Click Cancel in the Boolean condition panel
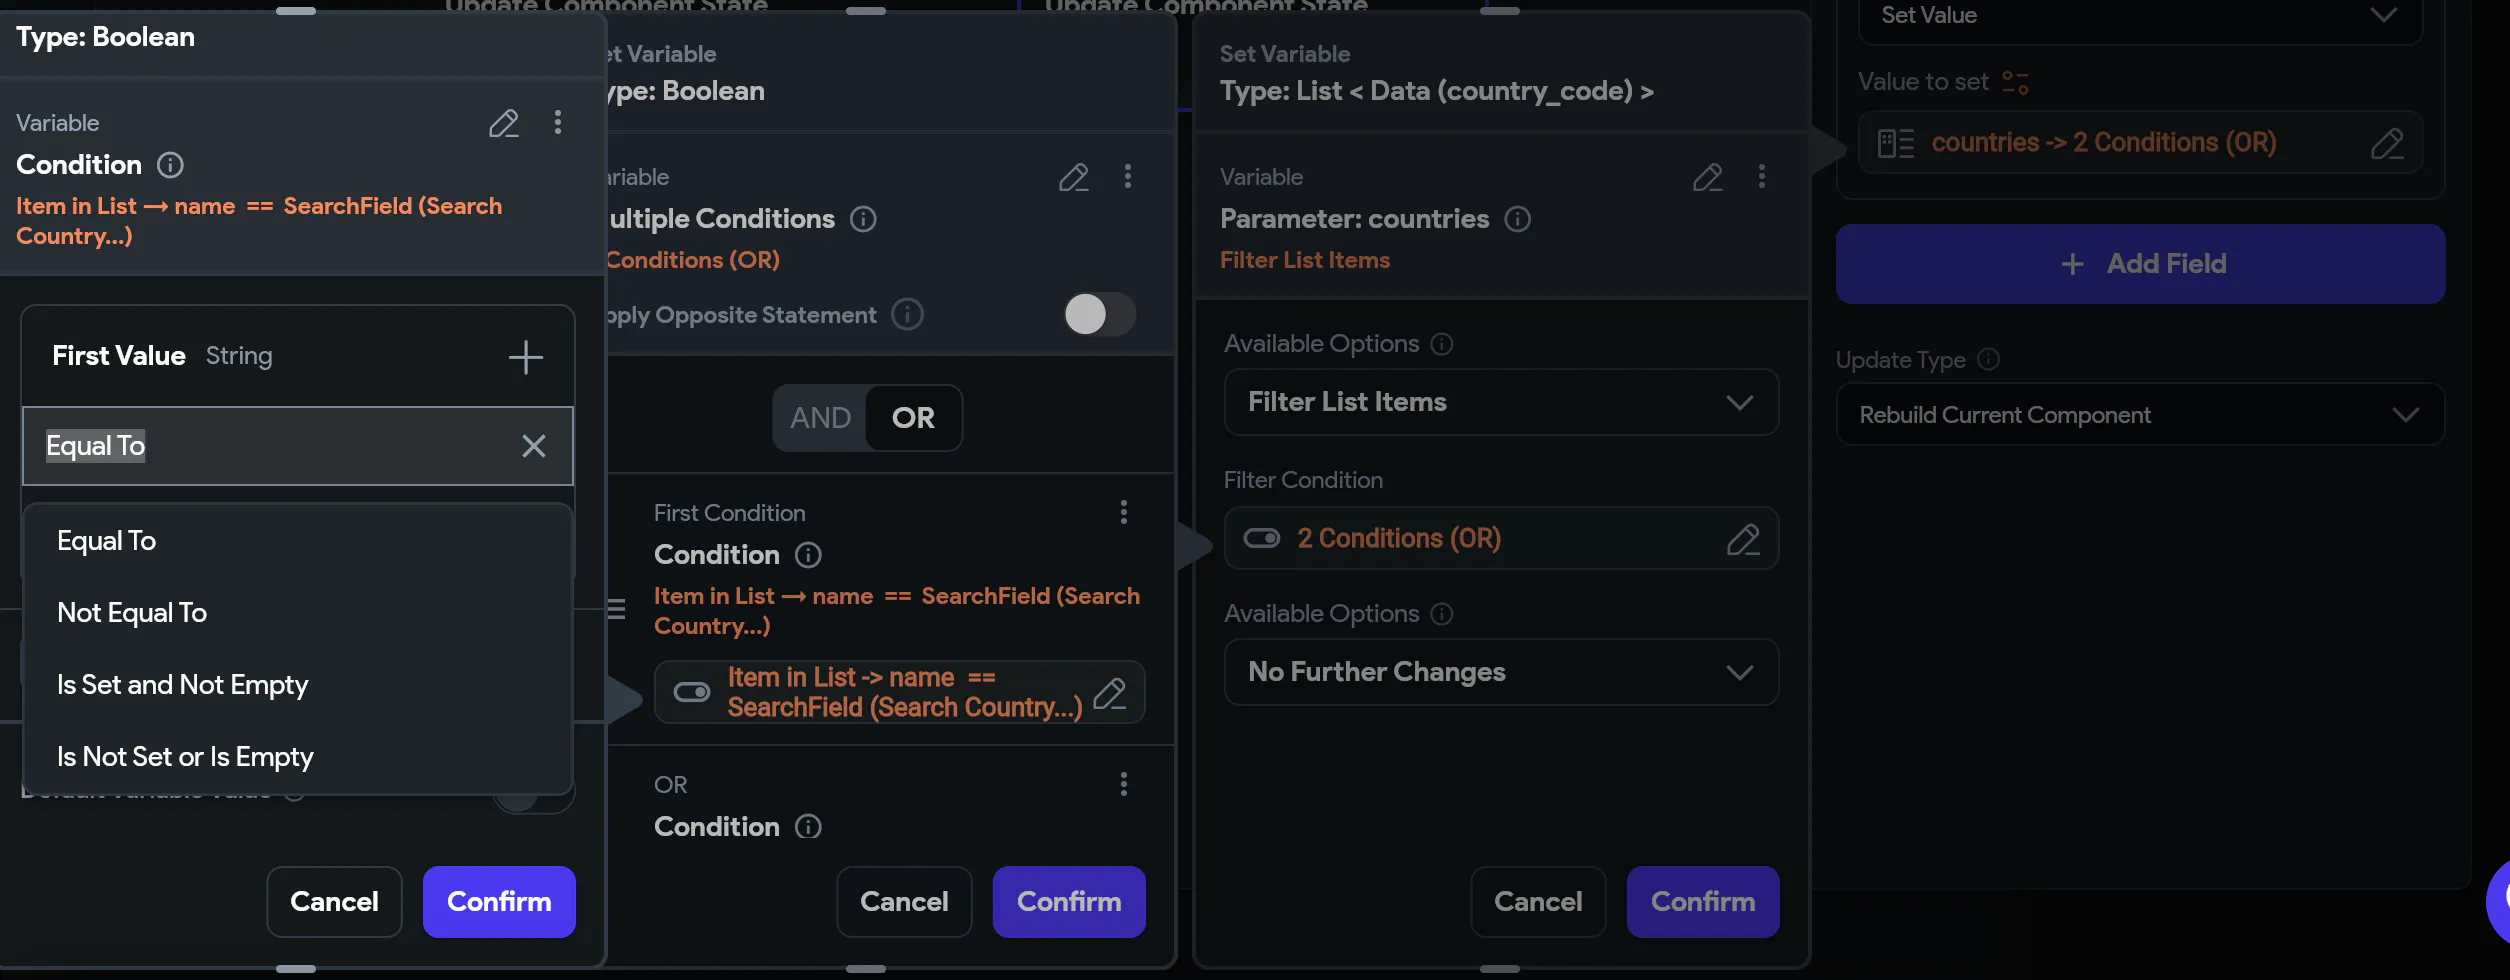The height and width of the screenshot is (980, 2510). [x=334, y=902]
